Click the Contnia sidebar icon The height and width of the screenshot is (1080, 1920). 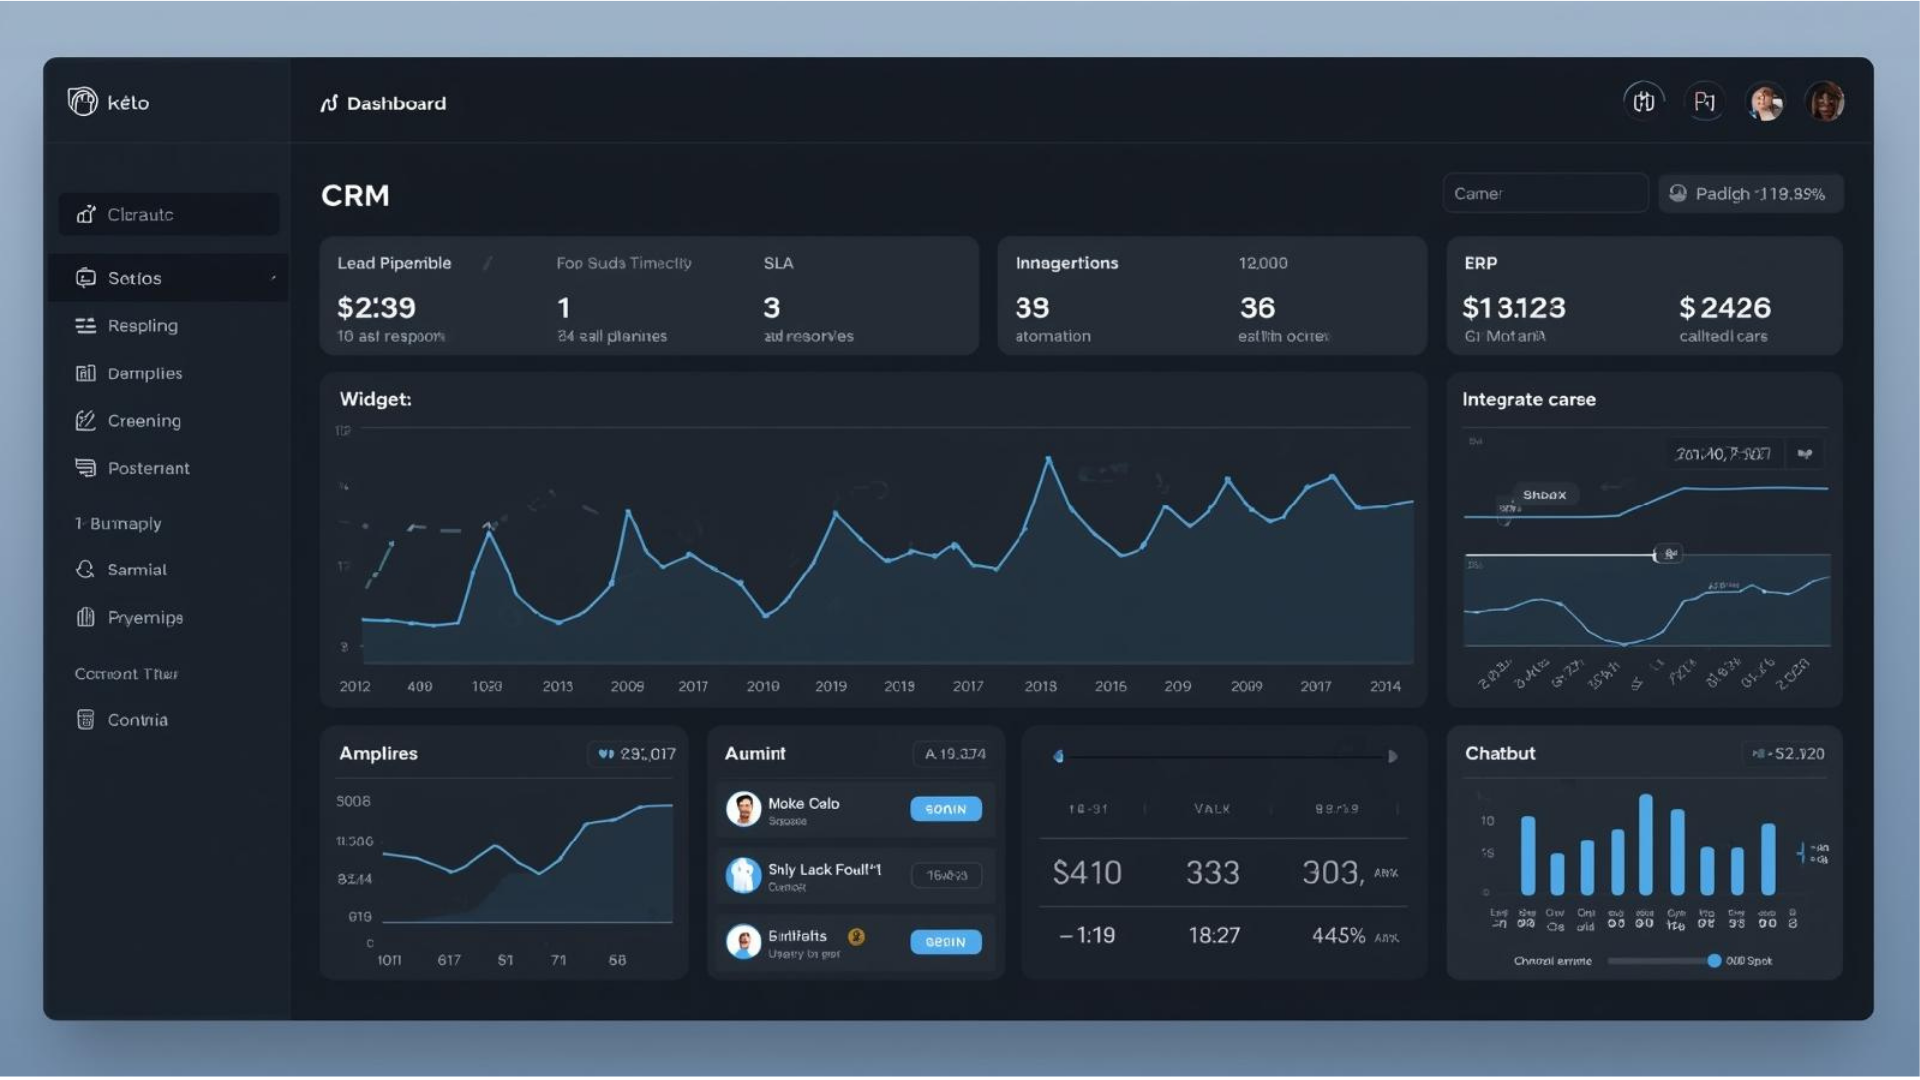tap(86, 719)
